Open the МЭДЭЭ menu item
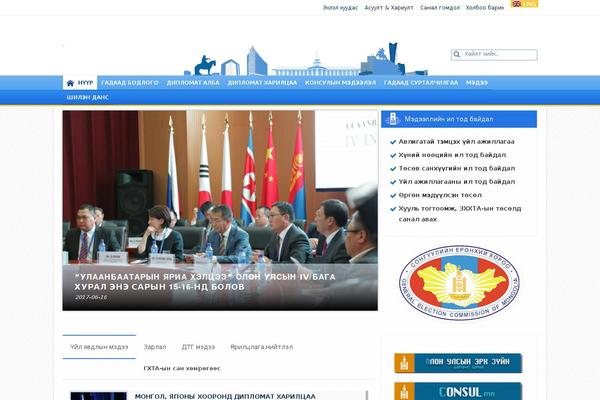 pyautogui.click(x=476, y=83)
